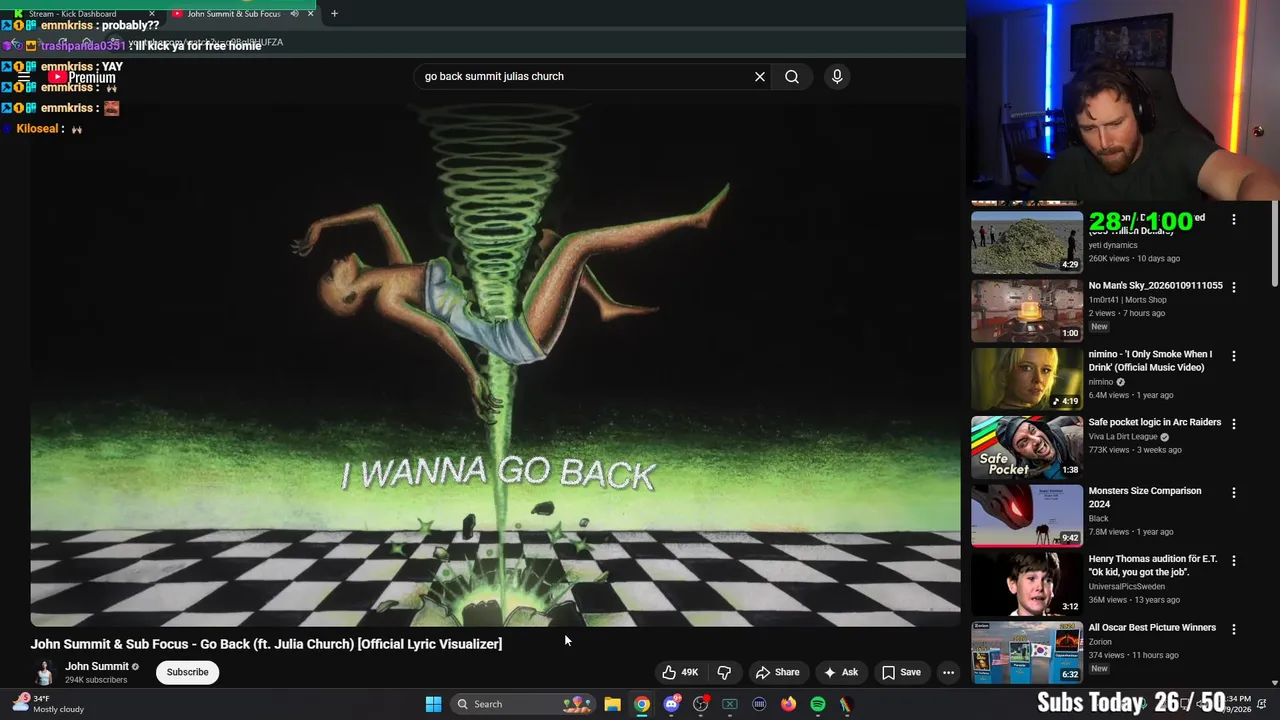This screenshot has height=720, width=1280.
Task: Open the yeti dynamics video thumbnail
Action: pos(1026,242)
